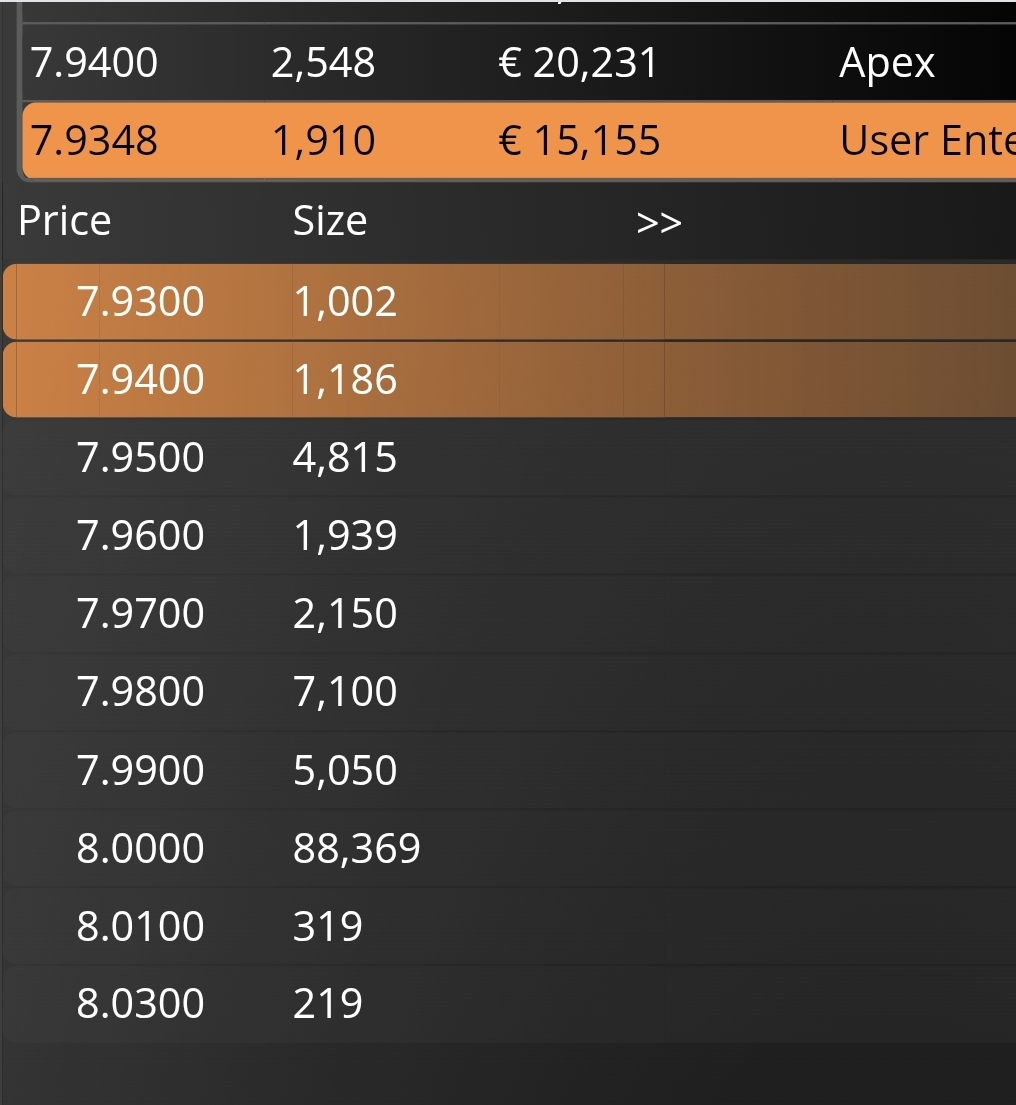The height and width of the screenshot is (1105, 1016).
Task: Select the 7.9500 price level
Action: (140, 458)
